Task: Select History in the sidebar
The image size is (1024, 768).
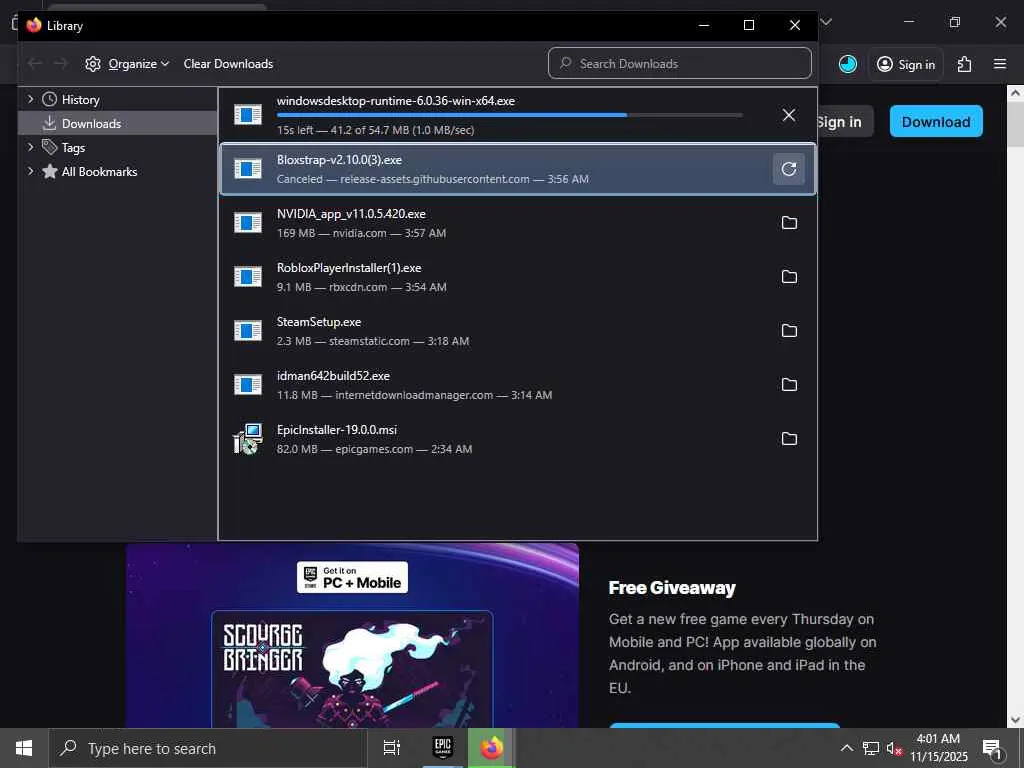Action: click(80, 99)
